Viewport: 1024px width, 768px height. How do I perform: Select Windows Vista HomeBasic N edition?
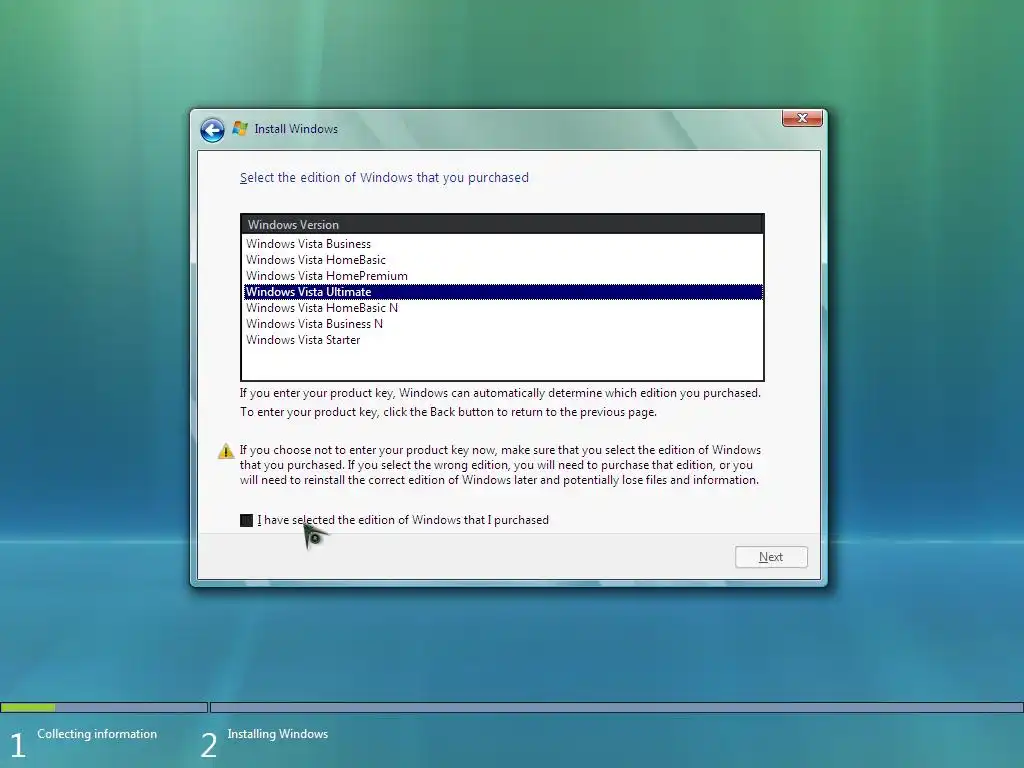pos(503,308)
